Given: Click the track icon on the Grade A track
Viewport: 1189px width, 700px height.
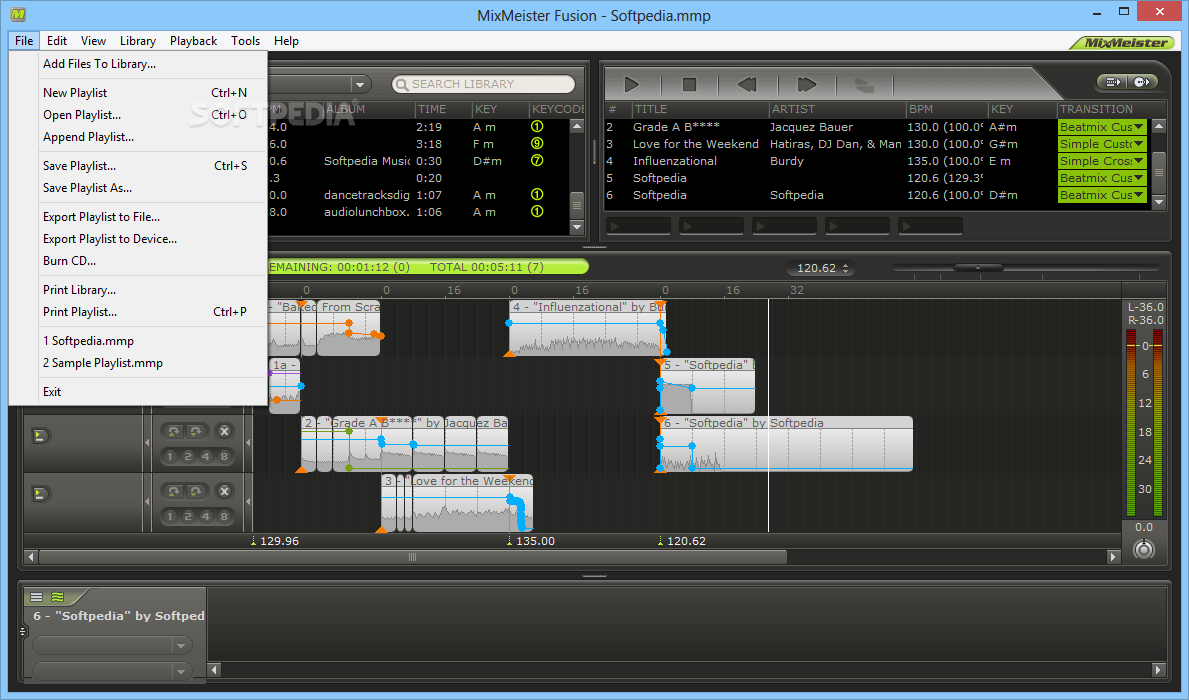Looking at the screenshot, I should point(39,436).
